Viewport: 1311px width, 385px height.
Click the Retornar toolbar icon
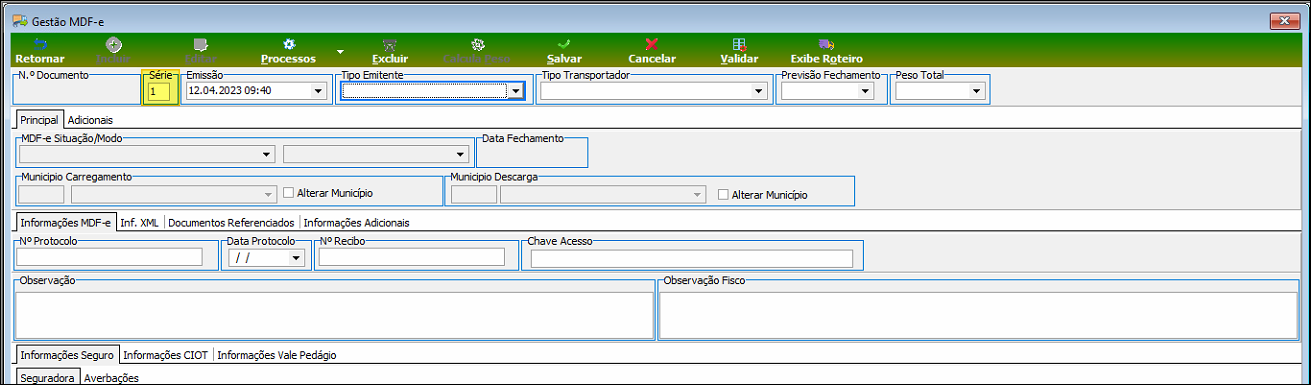tap(40, 44)
